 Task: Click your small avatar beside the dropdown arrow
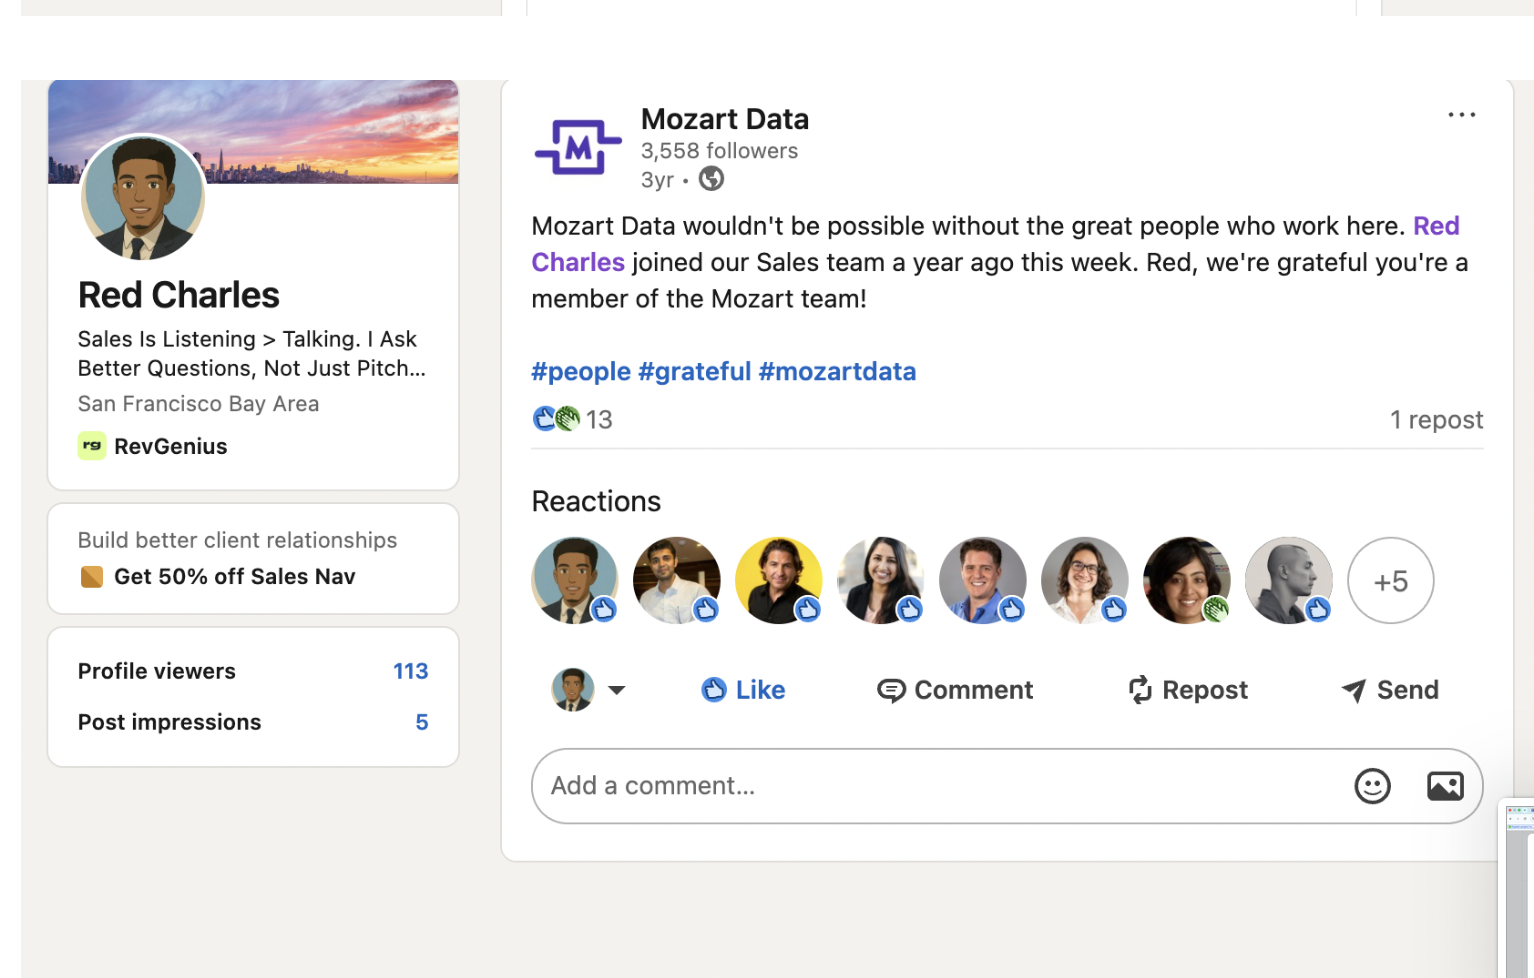tap(573, 690)
